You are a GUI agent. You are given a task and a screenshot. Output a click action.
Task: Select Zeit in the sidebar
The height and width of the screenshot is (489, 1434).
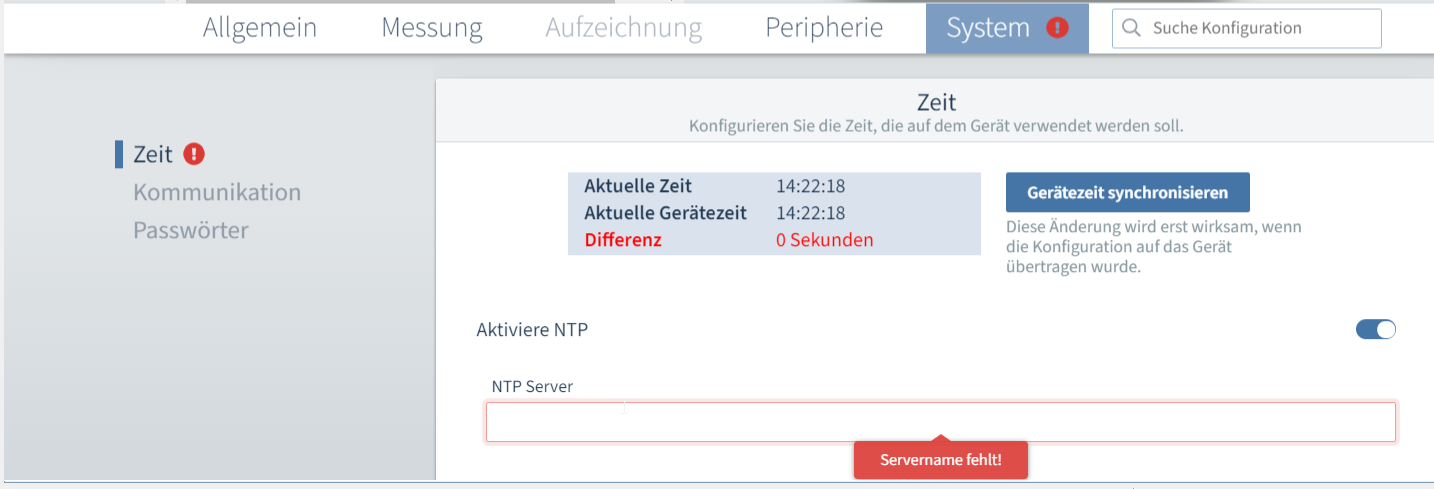153,154
